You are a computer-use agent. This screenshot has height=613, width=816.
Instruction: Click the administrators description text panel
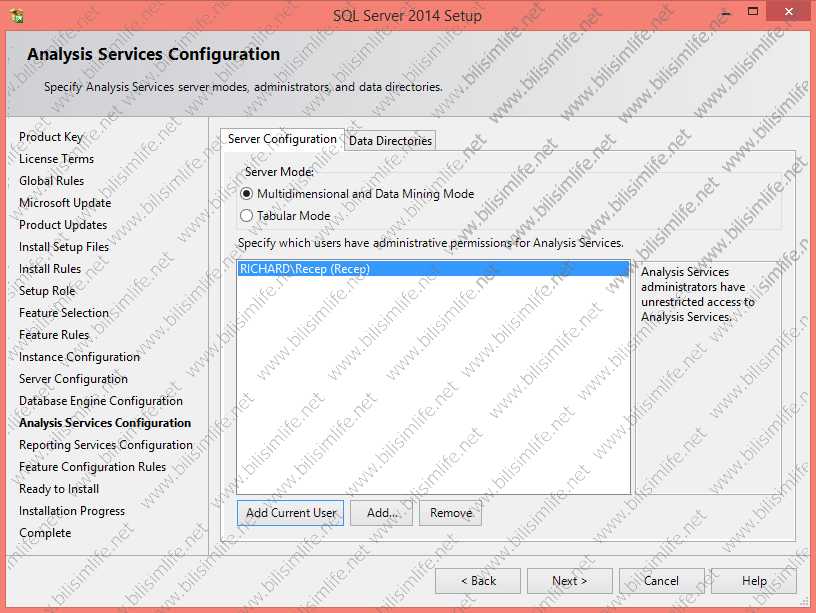708,378
